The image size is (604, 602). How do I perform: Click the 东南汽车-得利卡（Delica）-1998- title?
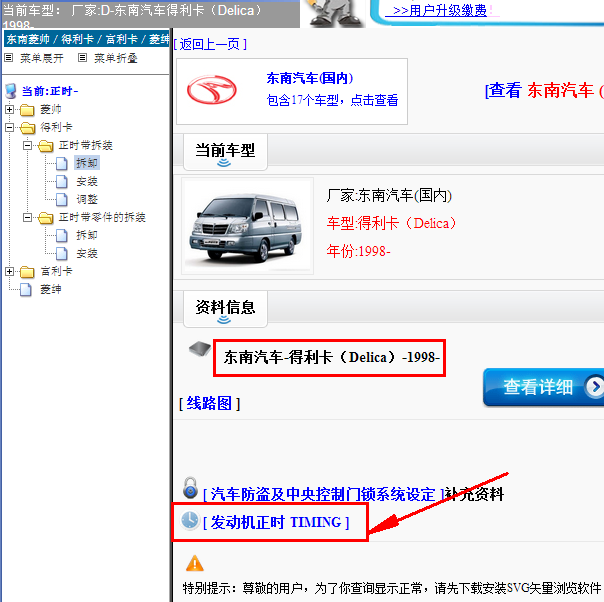(332, 357)
